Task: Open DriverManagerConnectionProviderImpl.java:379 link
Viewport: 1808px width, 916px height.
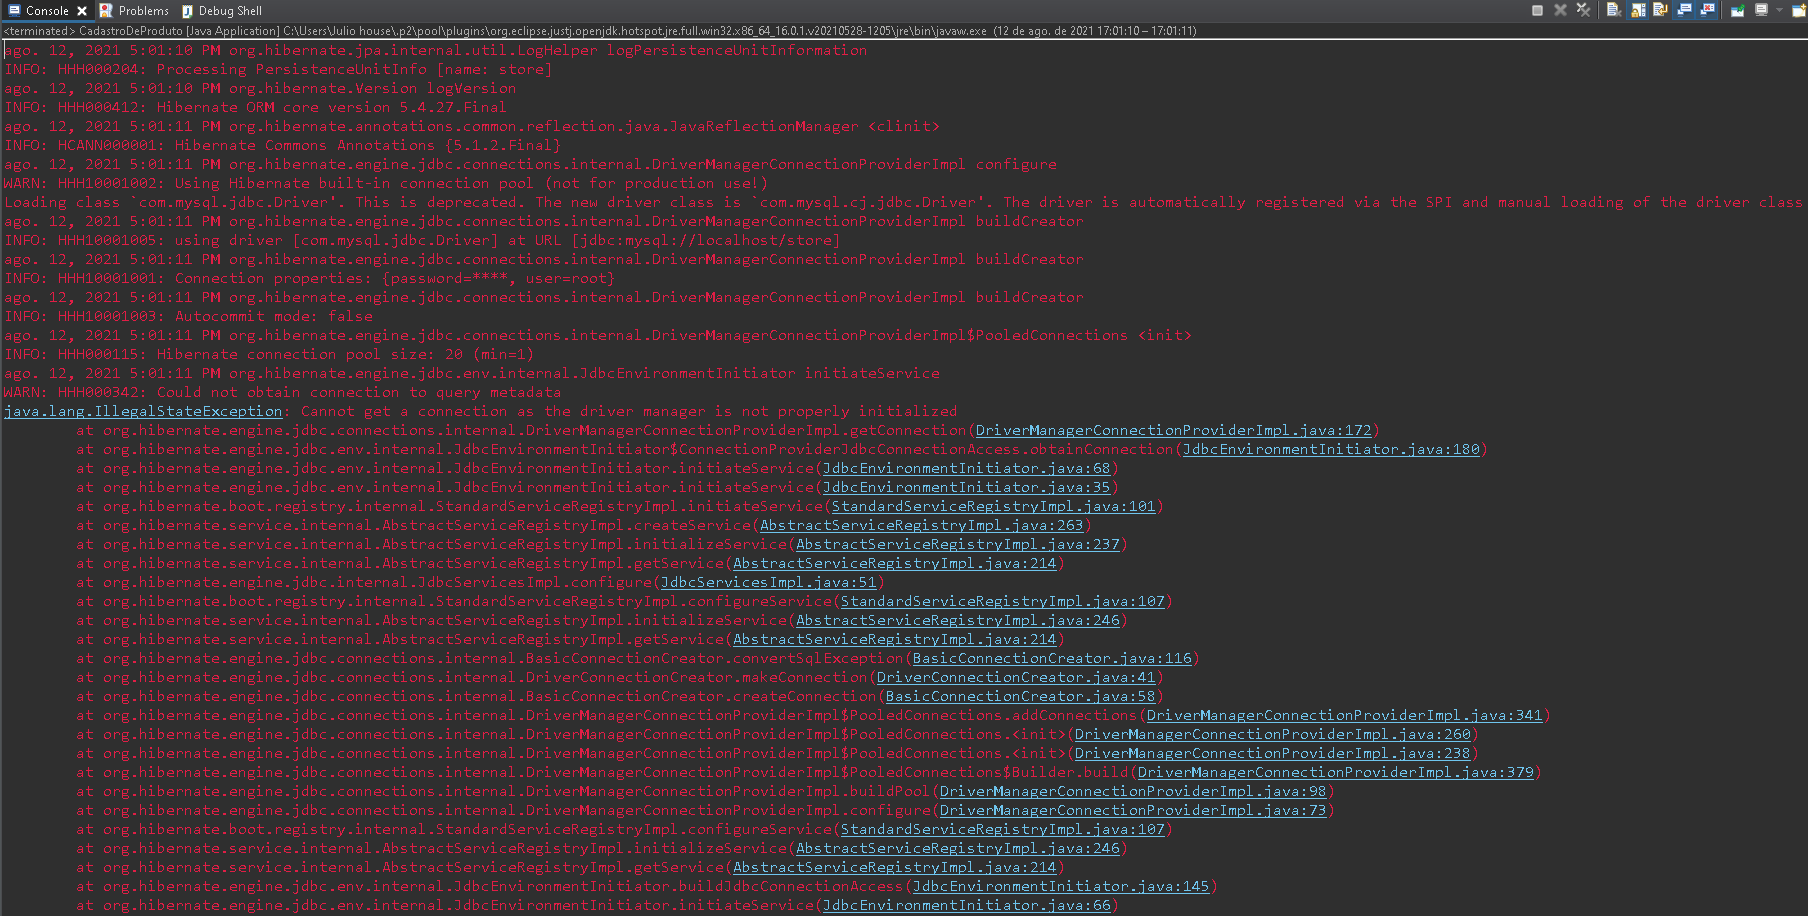Action: [1335, 772]
